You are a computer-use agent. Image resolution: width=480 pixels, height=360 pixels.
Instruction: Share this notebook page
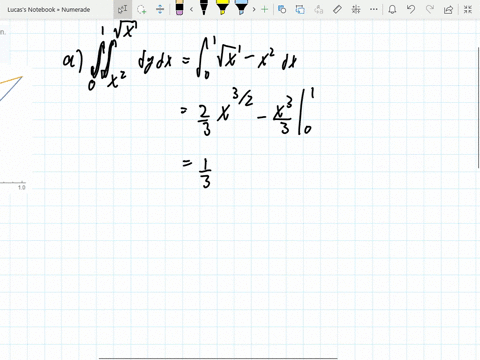448,9
